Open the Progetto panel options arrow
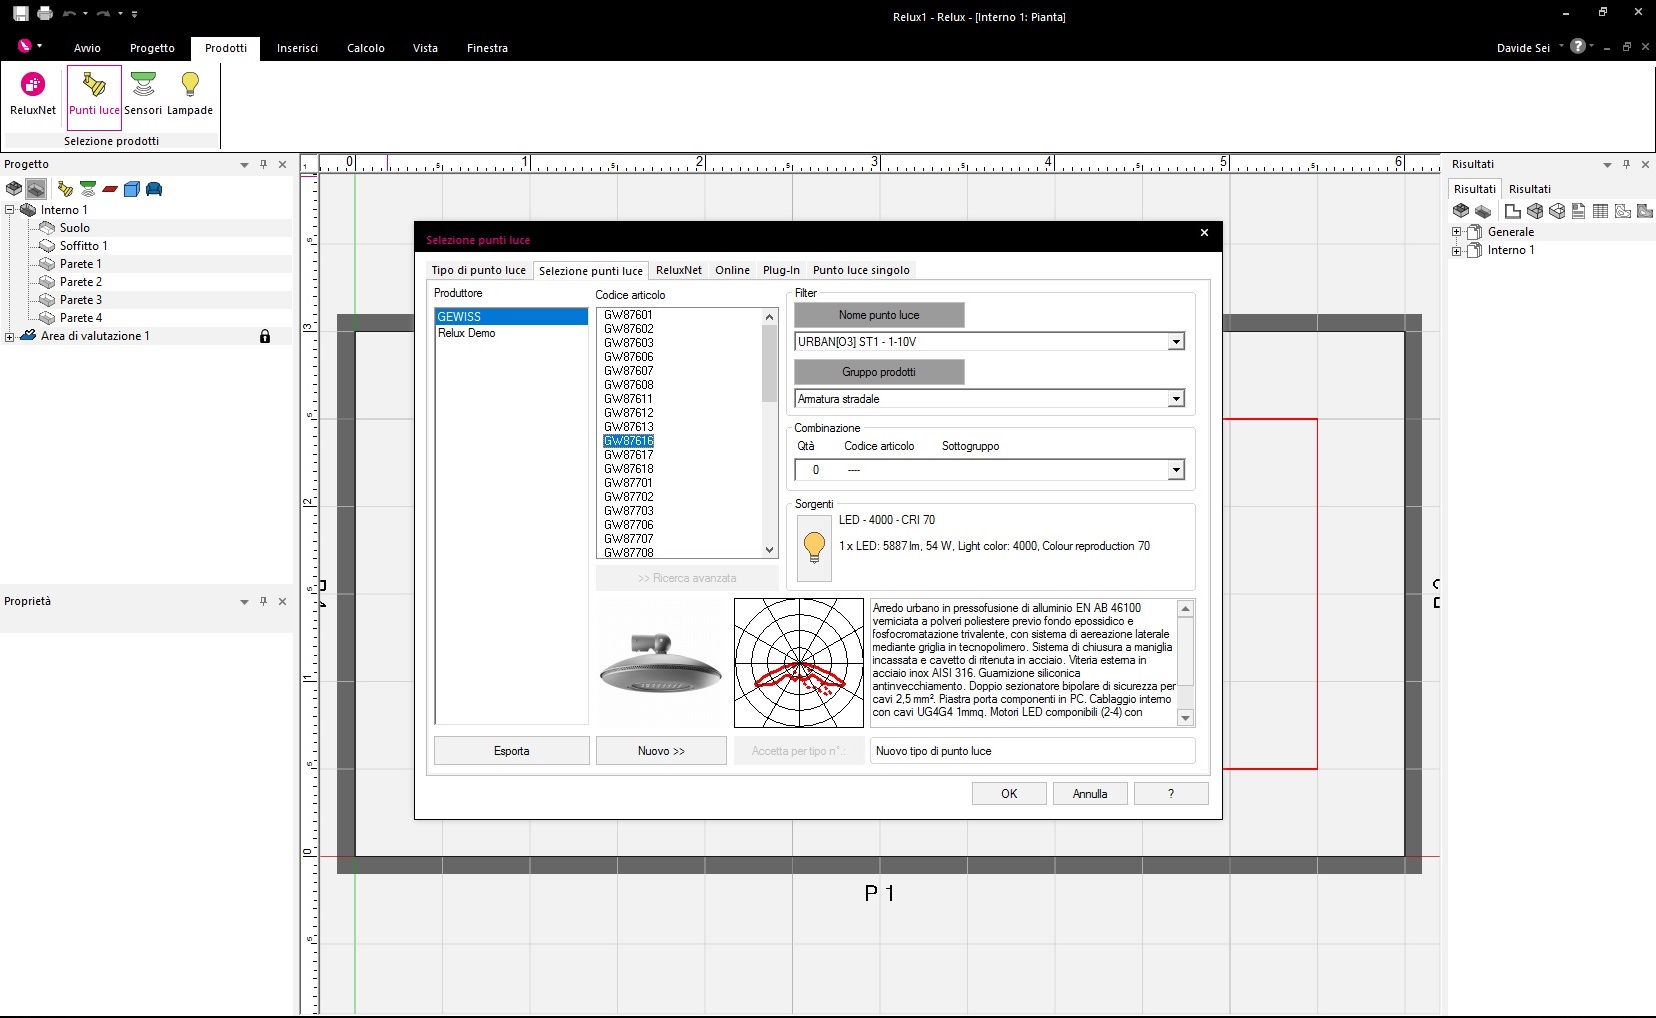This screenshot has height=1018, width=1656. click(x=244, y=165)
